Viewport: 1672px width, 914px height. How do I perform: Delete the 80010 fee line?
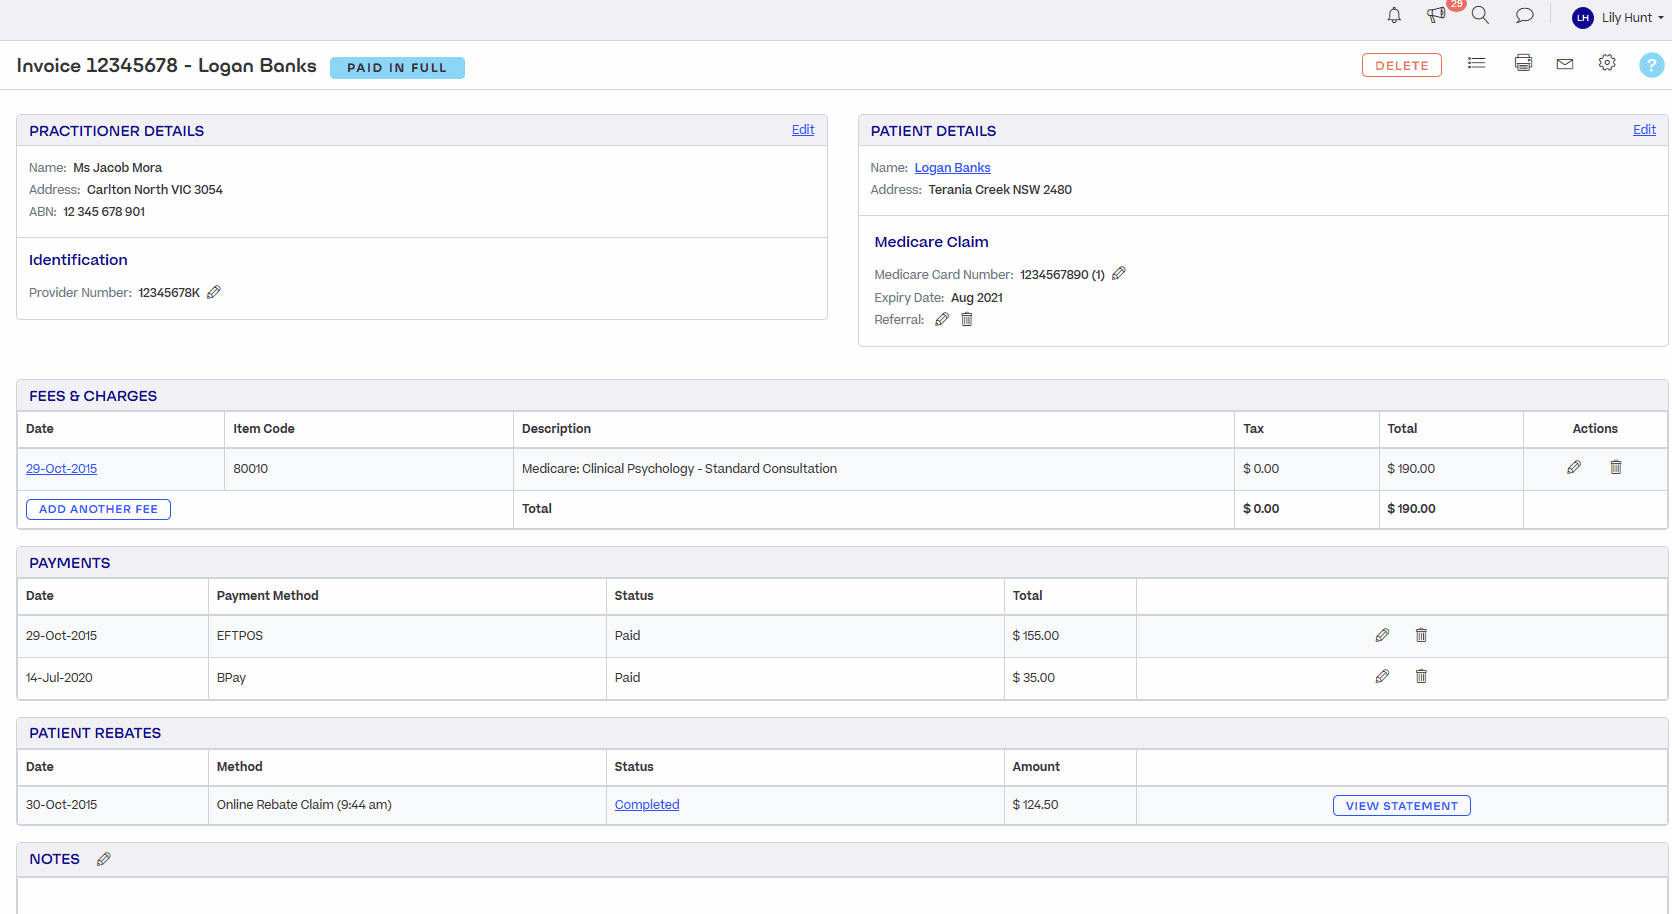pyautogui.click(x=1616, y=468)
